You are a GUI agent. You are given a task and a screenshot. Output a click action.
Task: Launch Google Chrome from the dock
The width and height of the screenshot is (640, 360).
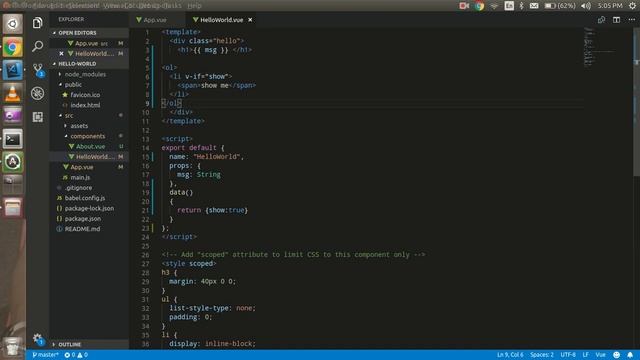(13, 48)
